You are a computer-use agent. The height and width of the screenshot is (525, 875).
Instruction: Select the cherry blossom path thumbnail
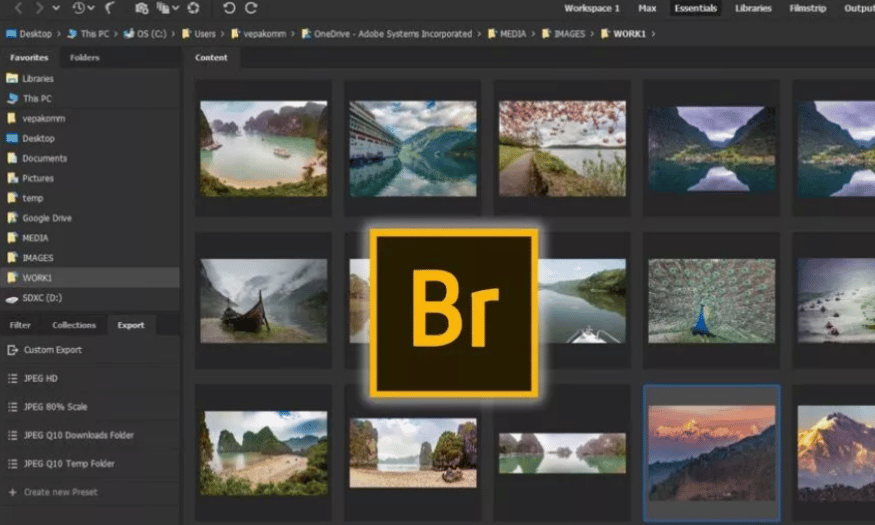[x=562, y=148]
